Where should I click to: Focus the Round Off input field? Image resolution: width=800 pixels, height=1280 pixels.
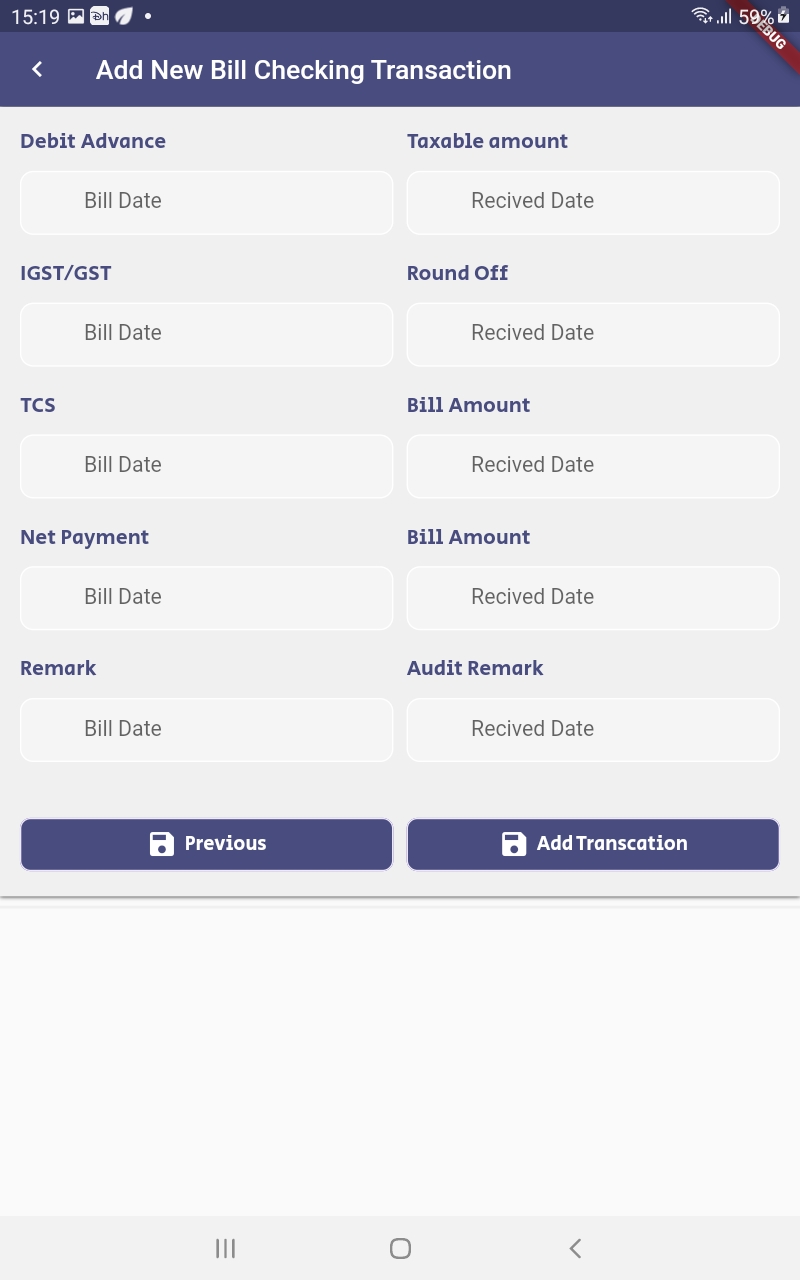coord(593,334)
